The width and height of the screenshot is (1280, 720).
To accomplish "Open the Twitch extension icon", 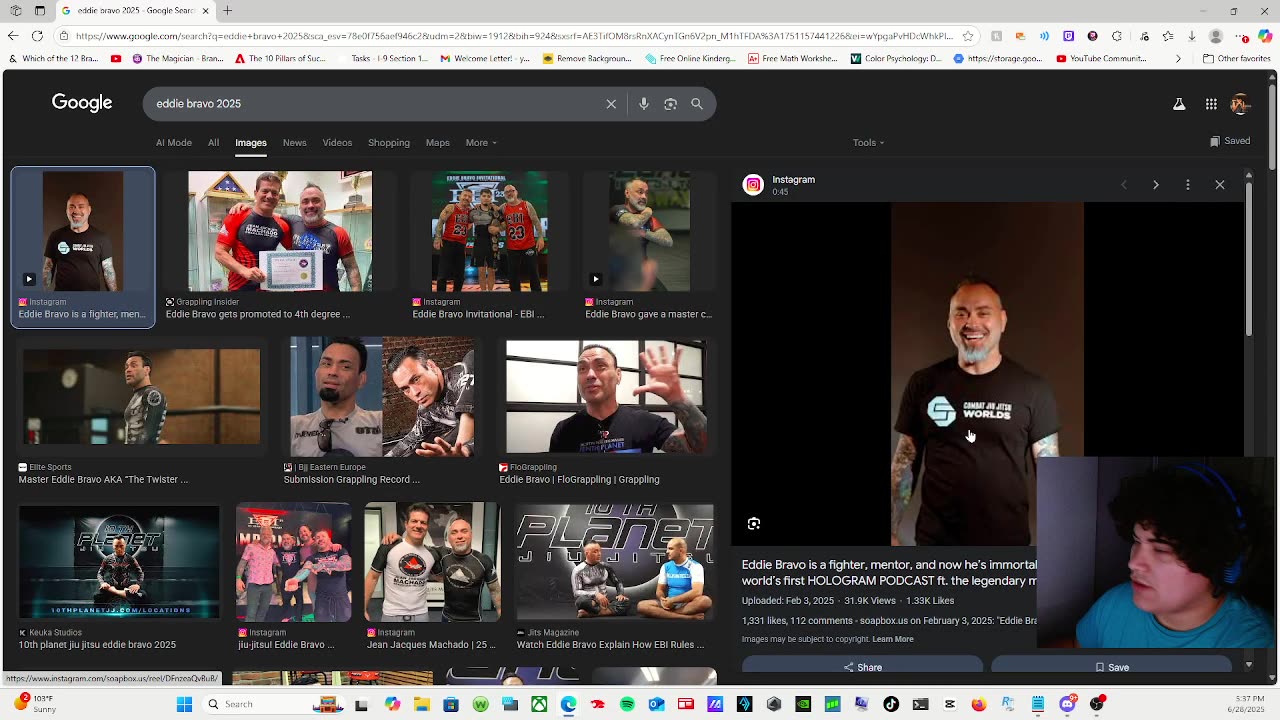I will pyautogui.click(x=1068, y=36).
